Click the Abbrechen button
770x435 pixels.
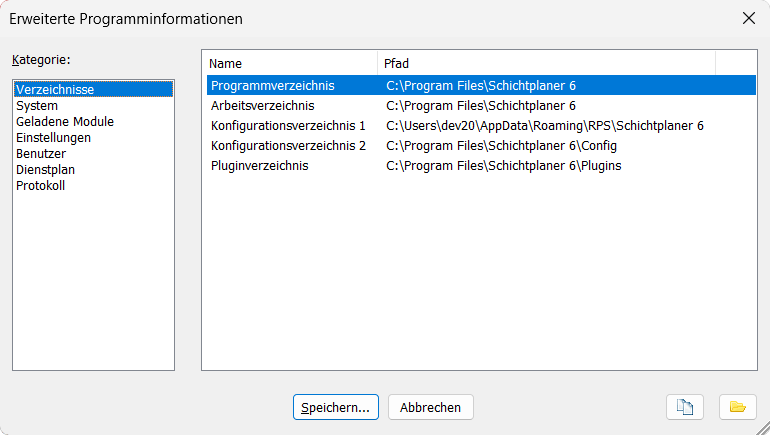(431, 407)
